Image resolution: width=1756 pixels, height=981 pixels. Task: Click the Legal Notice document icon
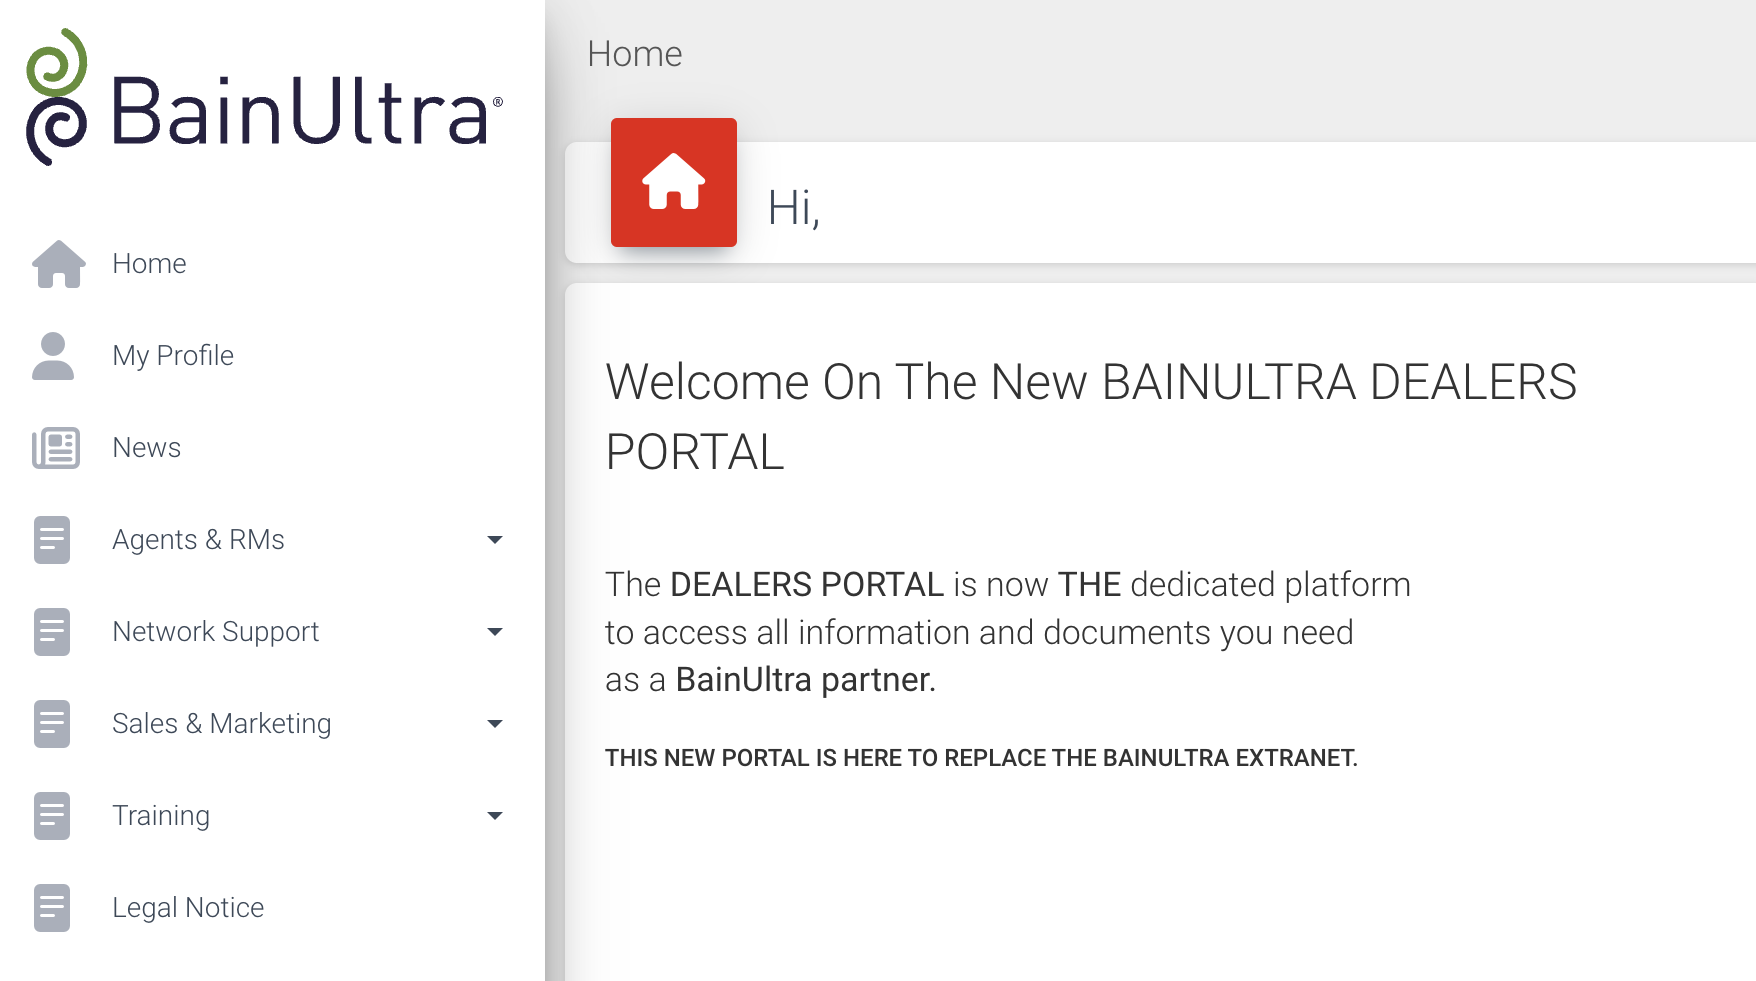52,908
